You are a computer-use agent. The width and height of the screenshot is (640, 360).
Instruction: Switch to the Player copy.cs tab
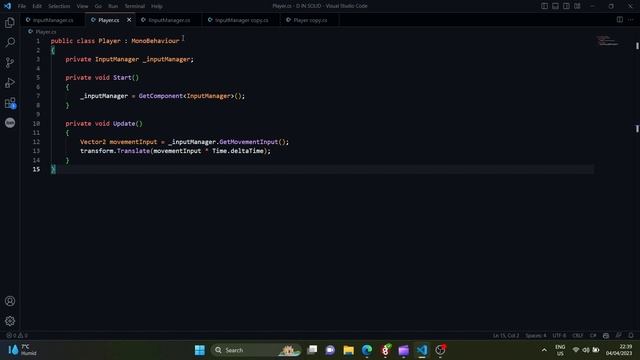pos(309,20)
